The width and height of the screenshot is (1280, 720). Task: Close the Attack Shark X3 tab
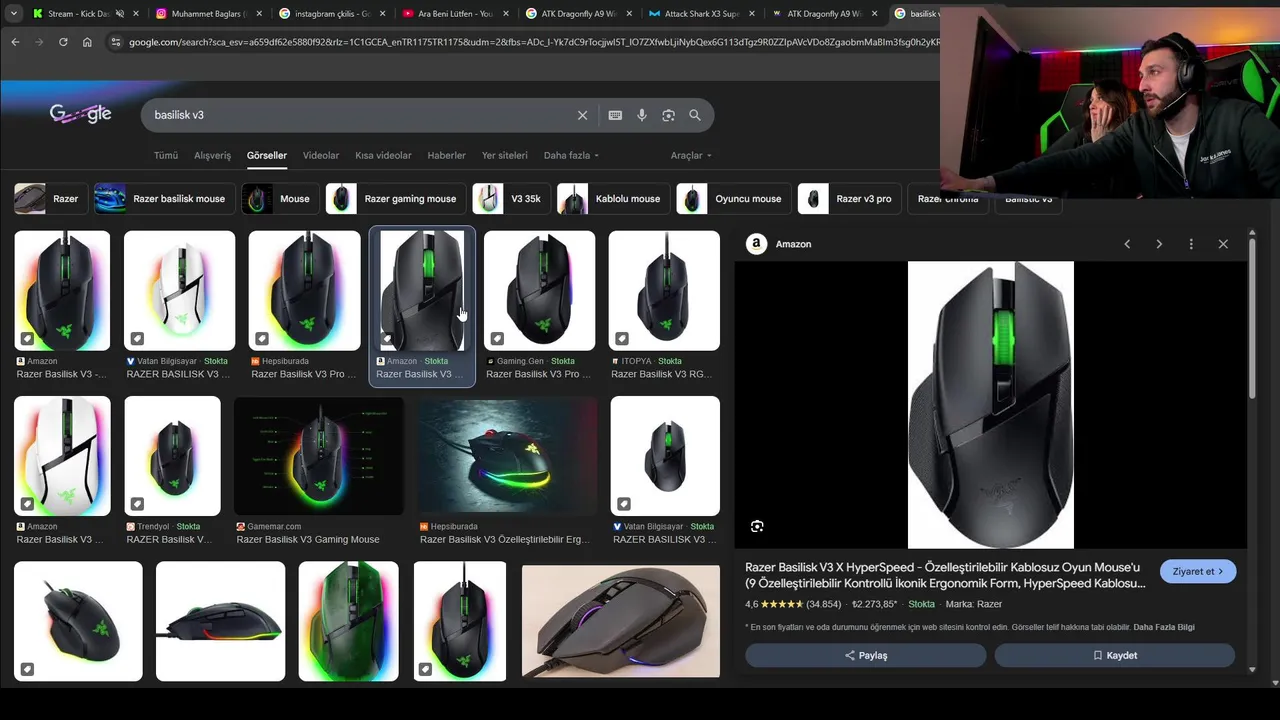tap(750, 14)
